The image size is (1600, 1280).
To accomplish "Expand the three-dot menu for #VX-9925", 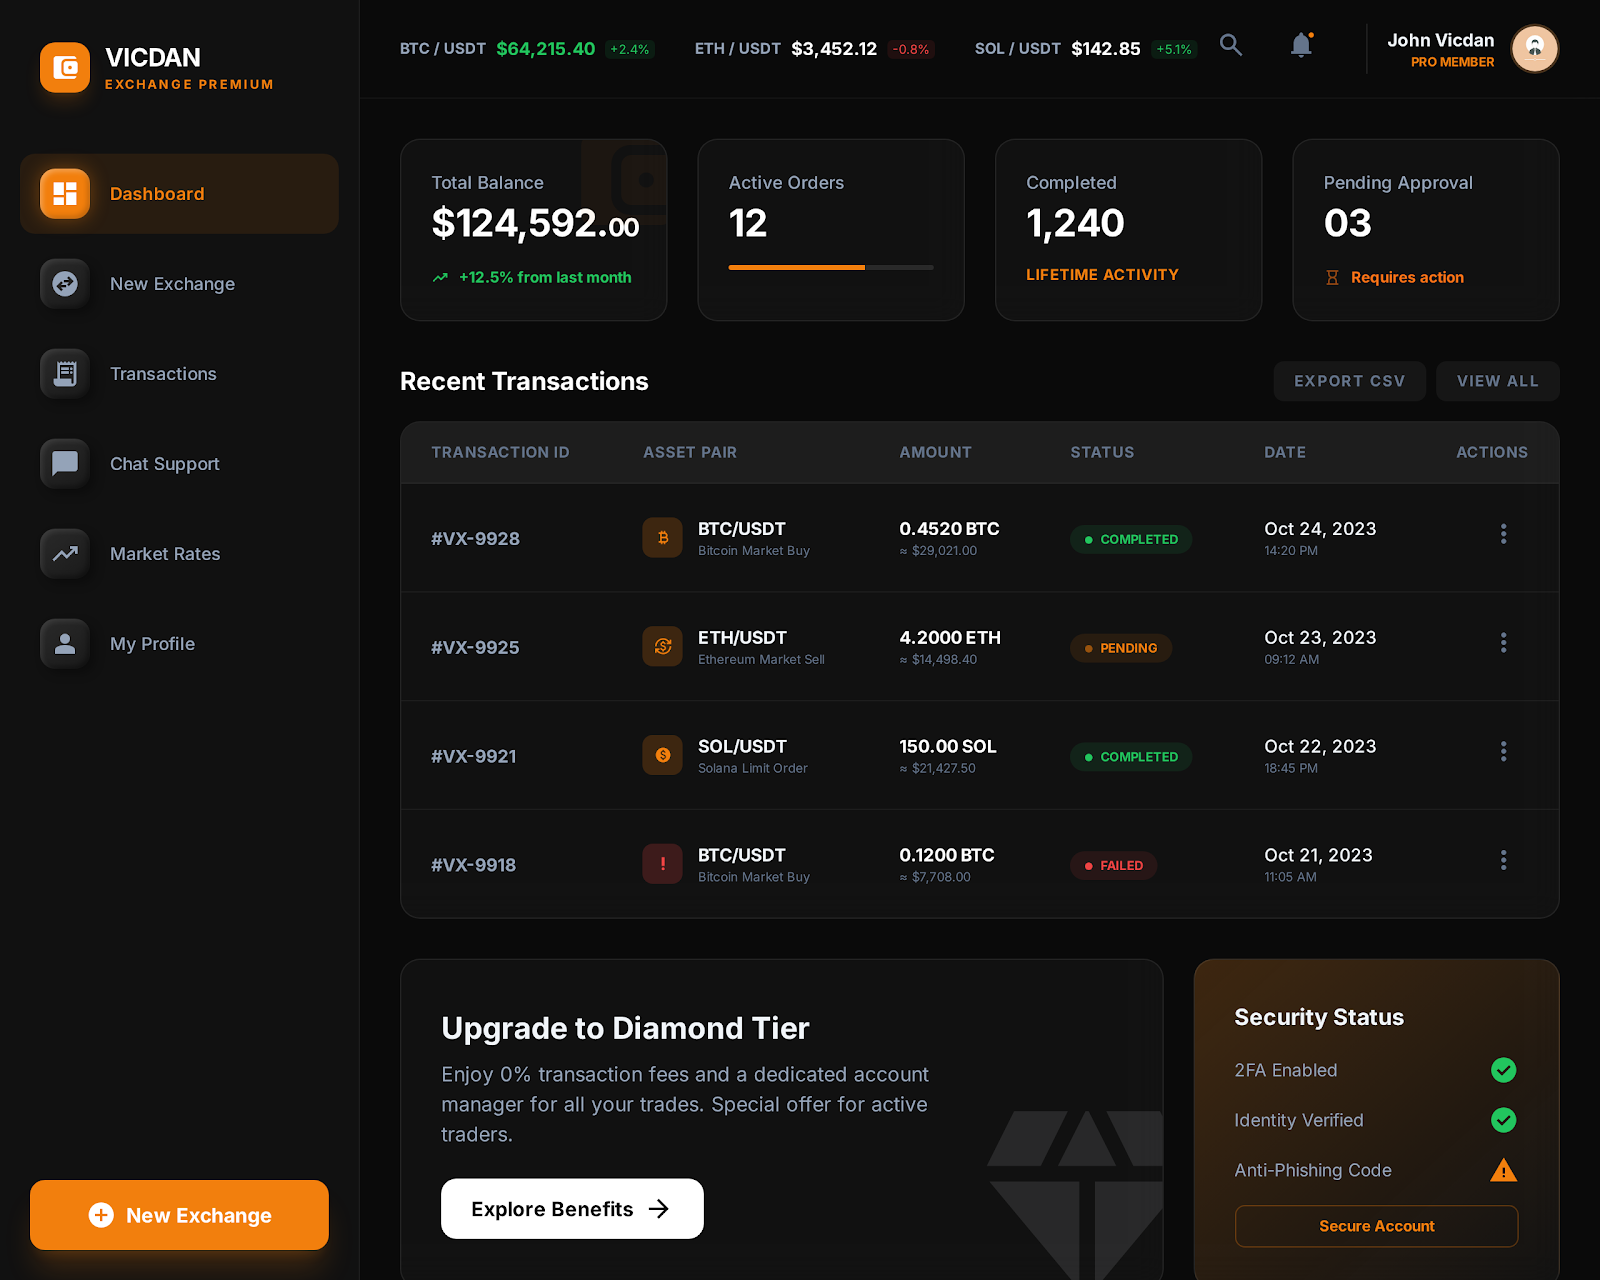I will click(x=1503, y=643).
